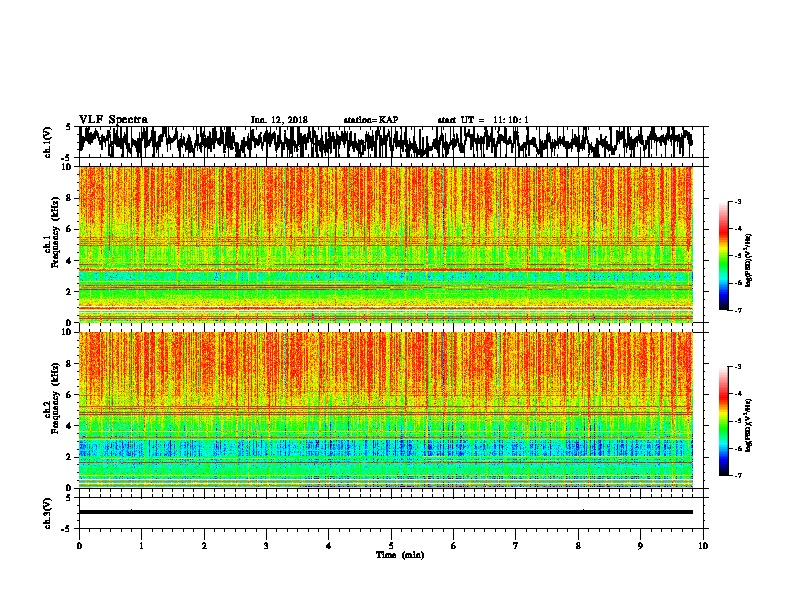Click the 'VLF Spectra' plot title

click(x=113, y=120)
